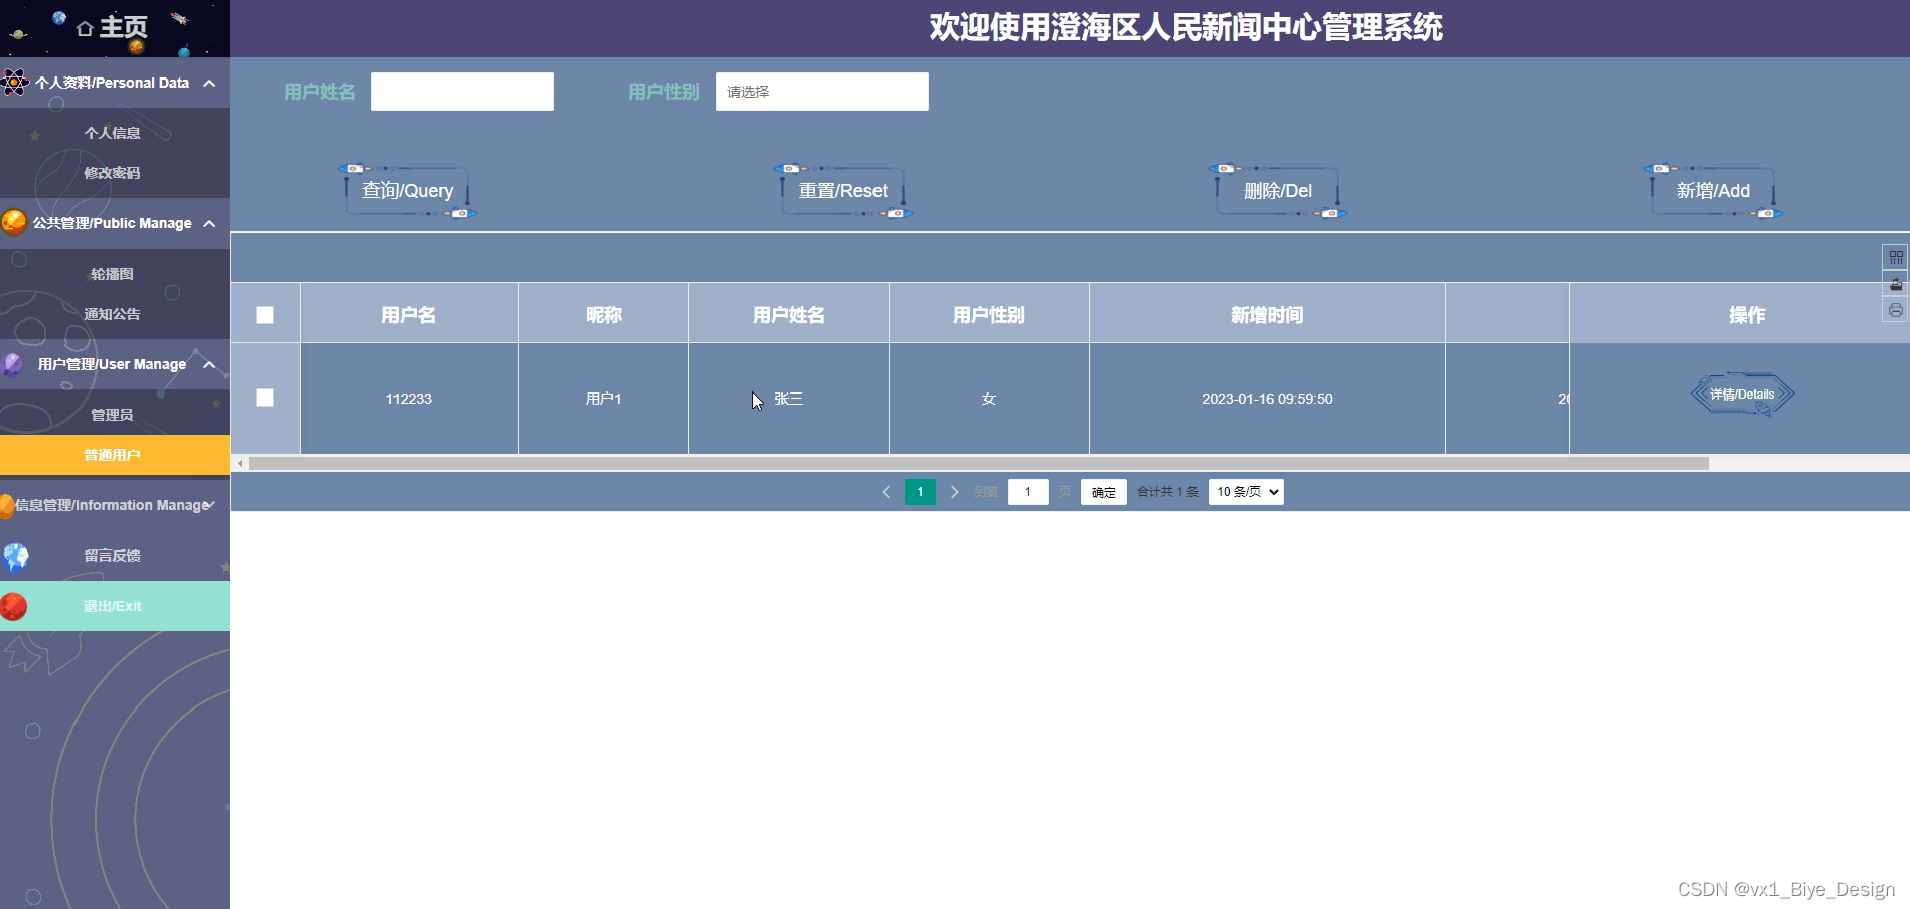The width and height of the screenshot is (1910, 909).
Task: Collapse 用户管理/User Manage menu
Action: coord(115,364)
